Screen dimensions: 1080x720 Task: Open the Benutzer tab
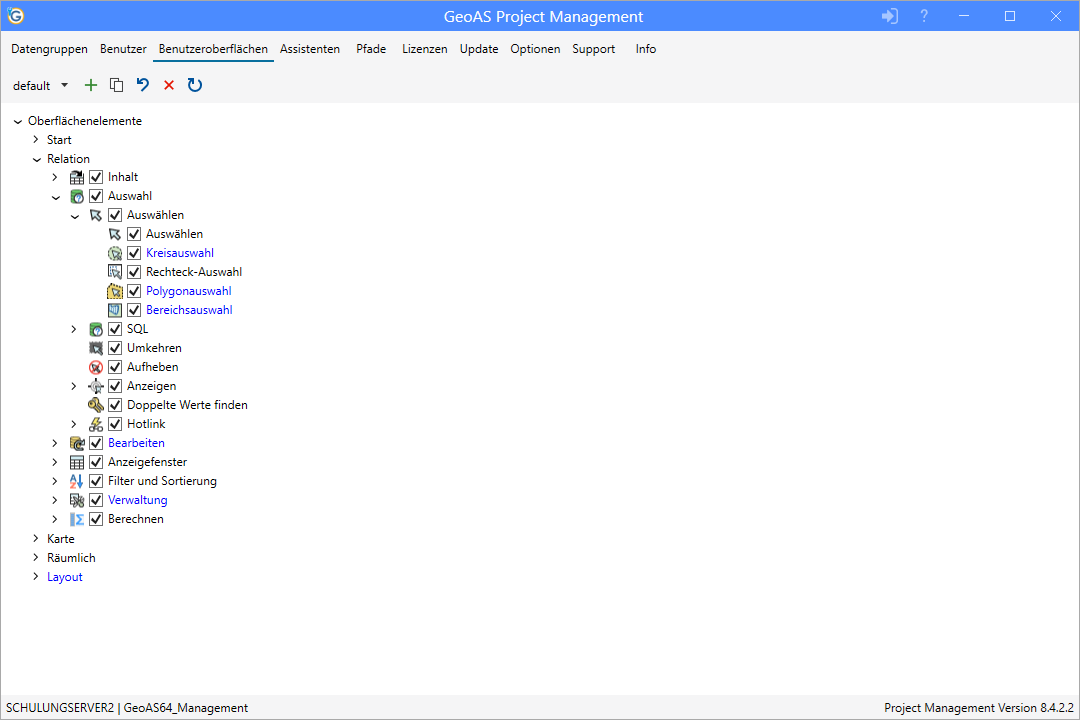pos(123,49)
